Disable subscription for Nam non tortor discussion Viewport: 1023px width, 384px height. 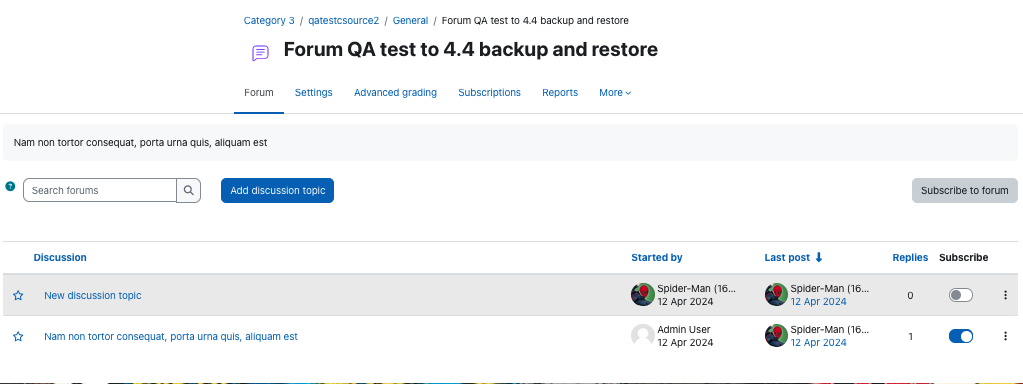960,336
